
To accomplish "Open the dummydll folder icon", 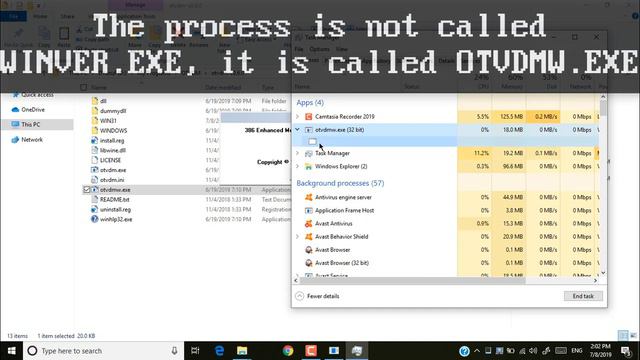I will click(95, 111).
